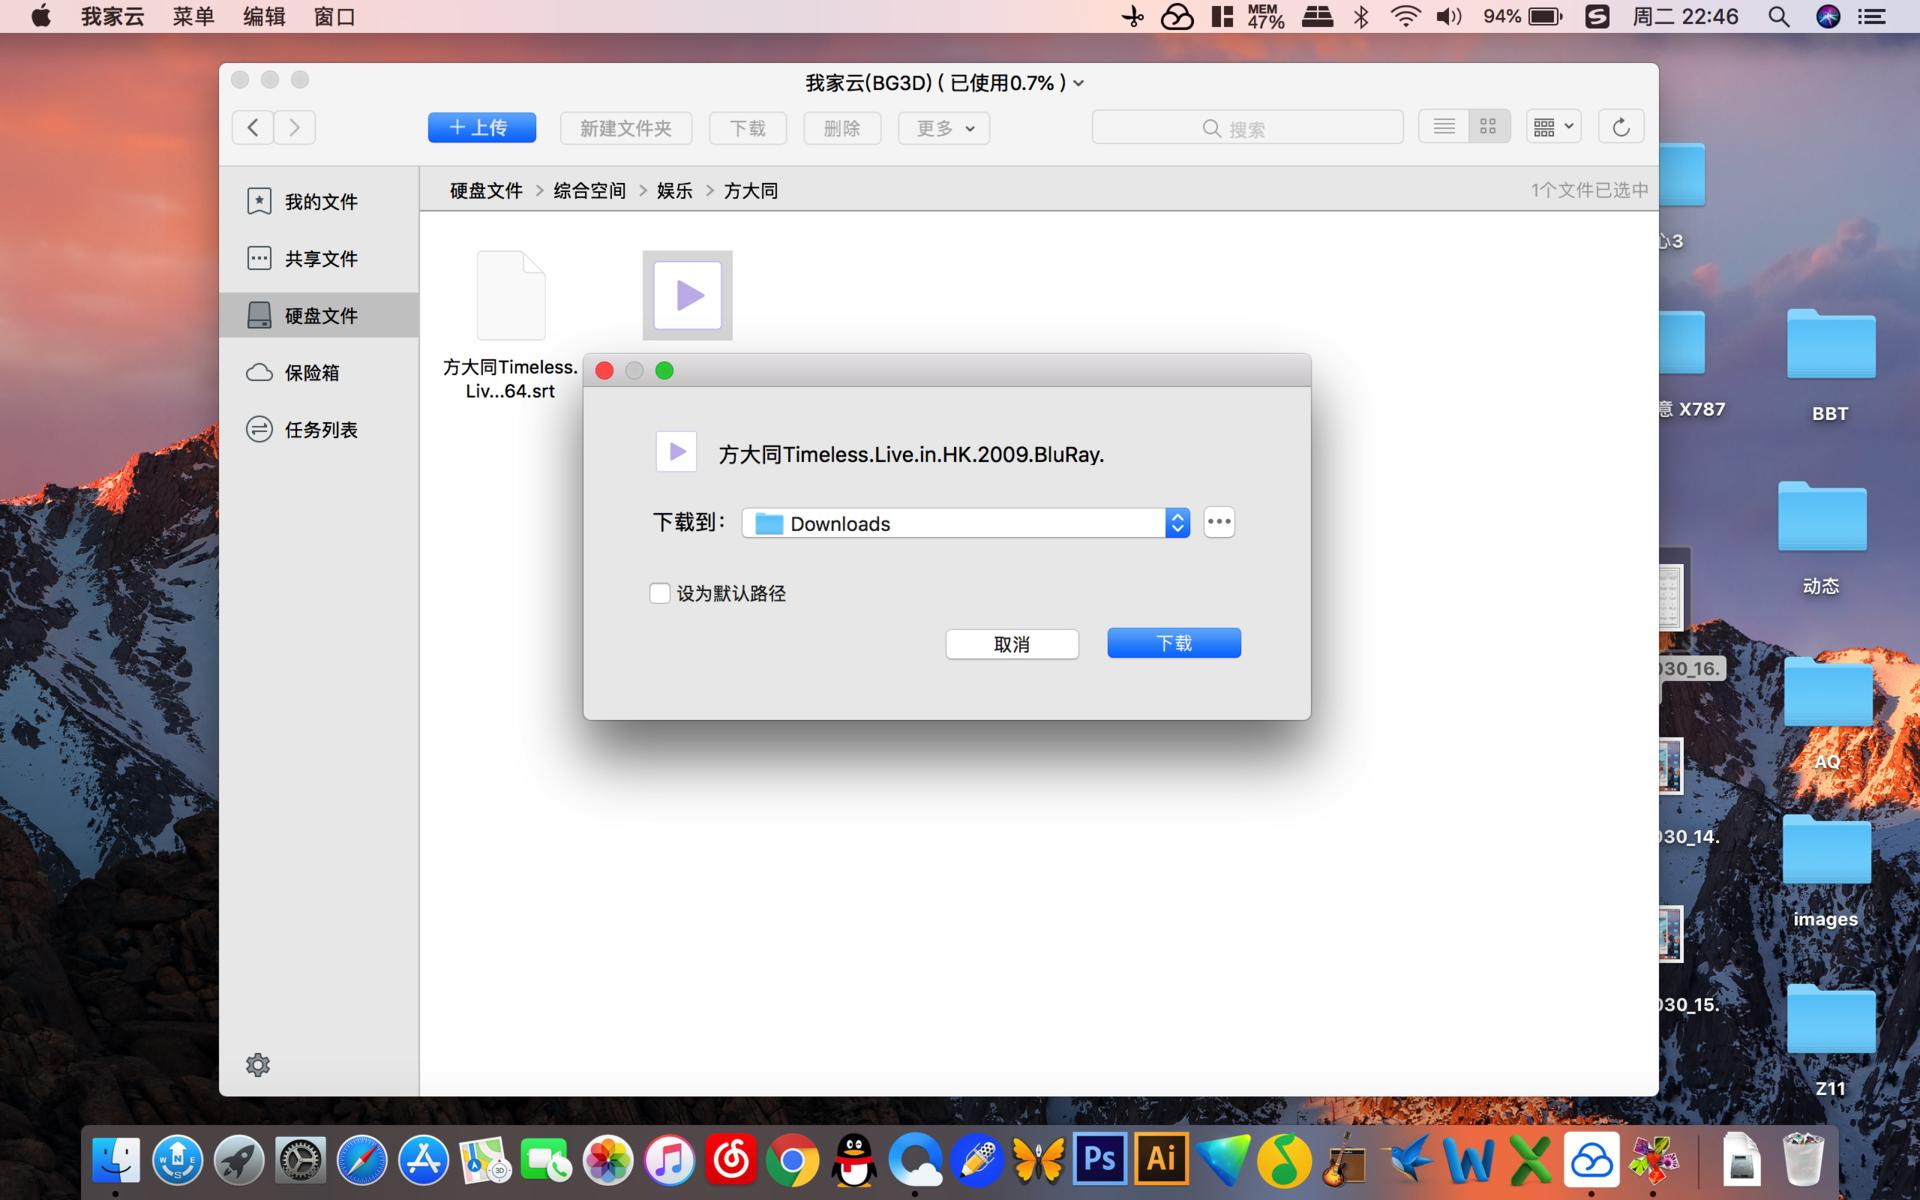Browse folders with the ellipsis button
1920x1200 pixels.
[1218, 521]
